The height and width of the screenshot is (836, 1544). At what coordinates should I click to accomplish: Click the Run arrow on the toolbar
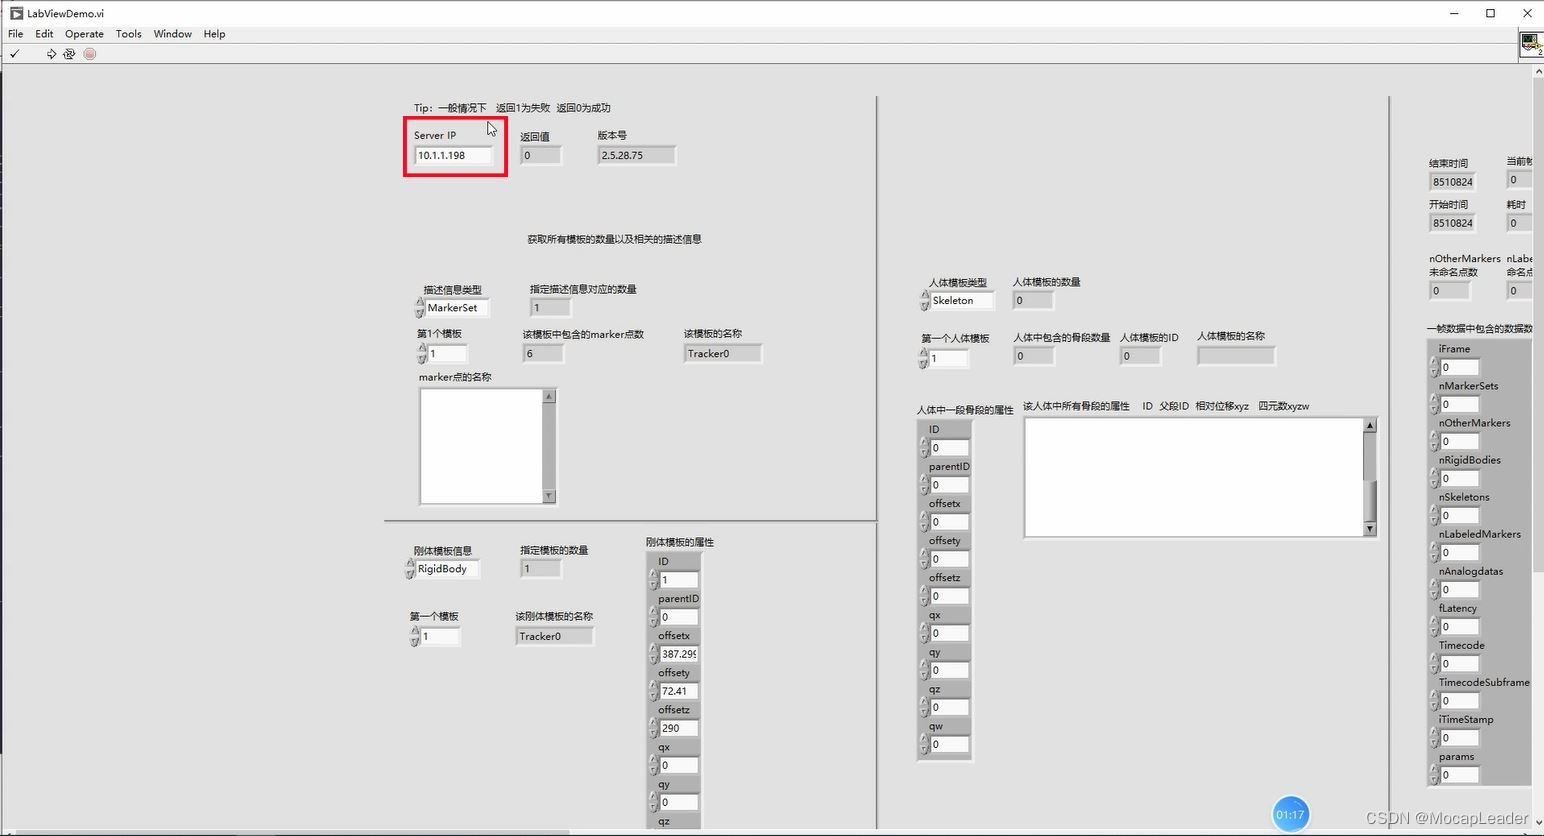click(50, 54)
